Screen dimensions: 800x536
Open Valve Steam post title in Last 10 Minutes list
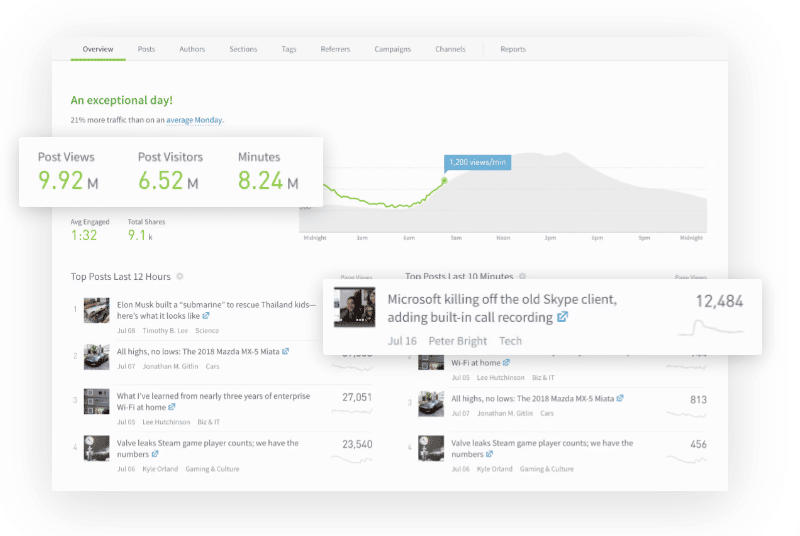(x=542, y=448)
